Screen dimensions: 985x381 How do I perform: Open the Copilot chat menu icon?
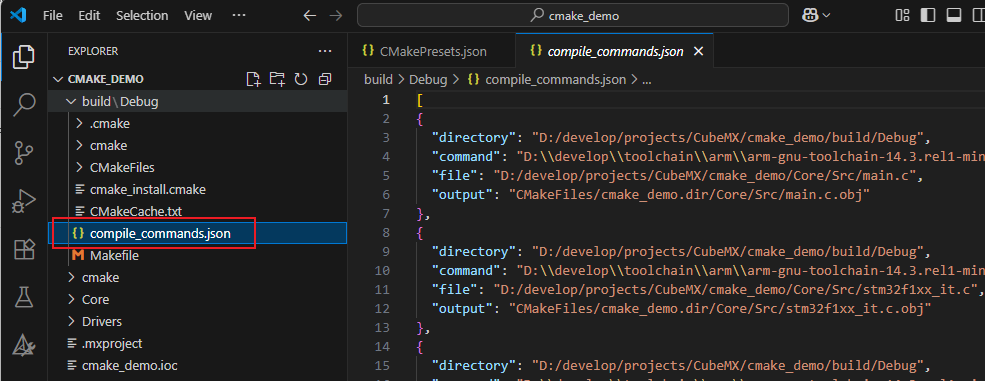(809, 16)
